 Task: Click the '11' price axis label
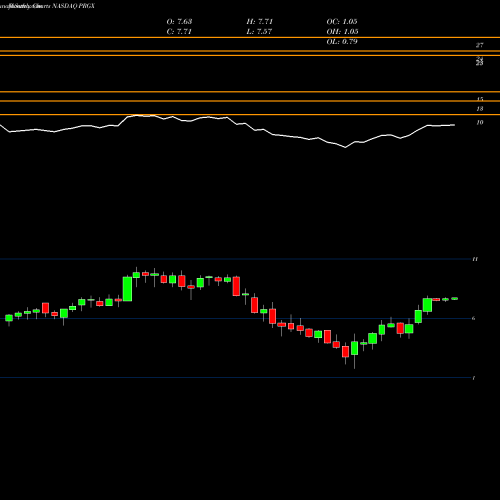tap(475, 259)
